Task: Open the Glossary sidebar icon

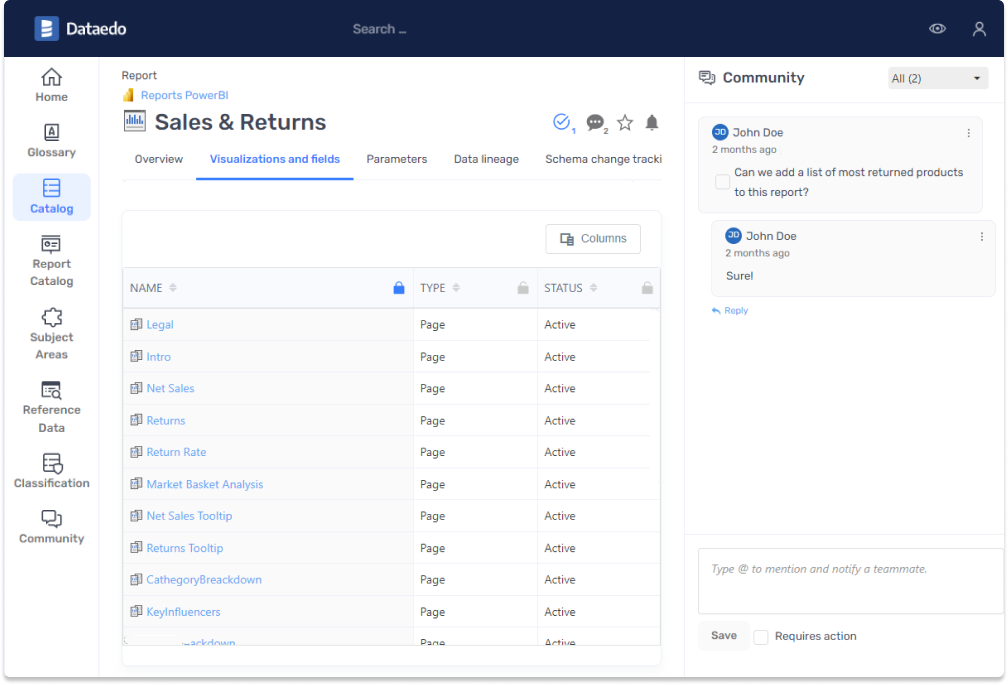Action: point(52,133)
